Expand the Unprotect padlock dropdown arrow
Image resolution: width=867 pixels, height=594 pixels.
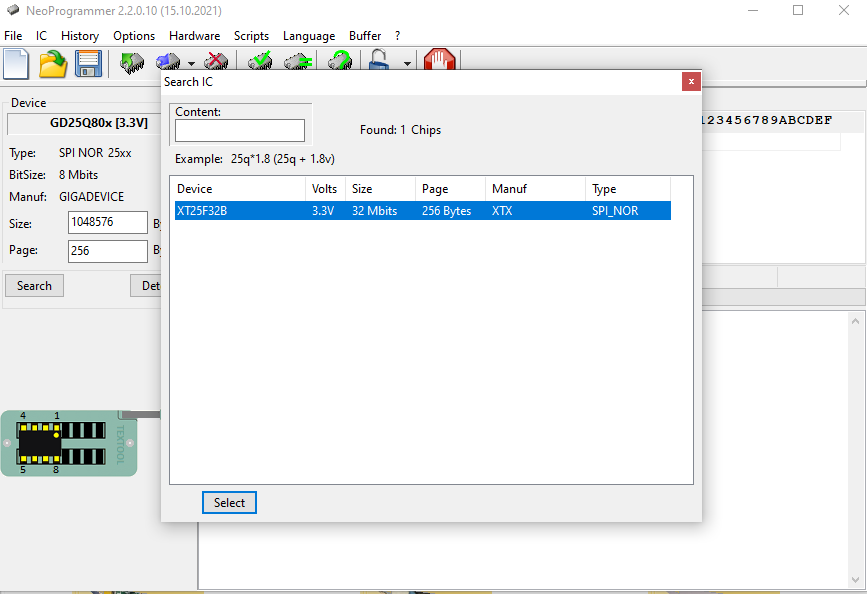(x=408, y=64)
